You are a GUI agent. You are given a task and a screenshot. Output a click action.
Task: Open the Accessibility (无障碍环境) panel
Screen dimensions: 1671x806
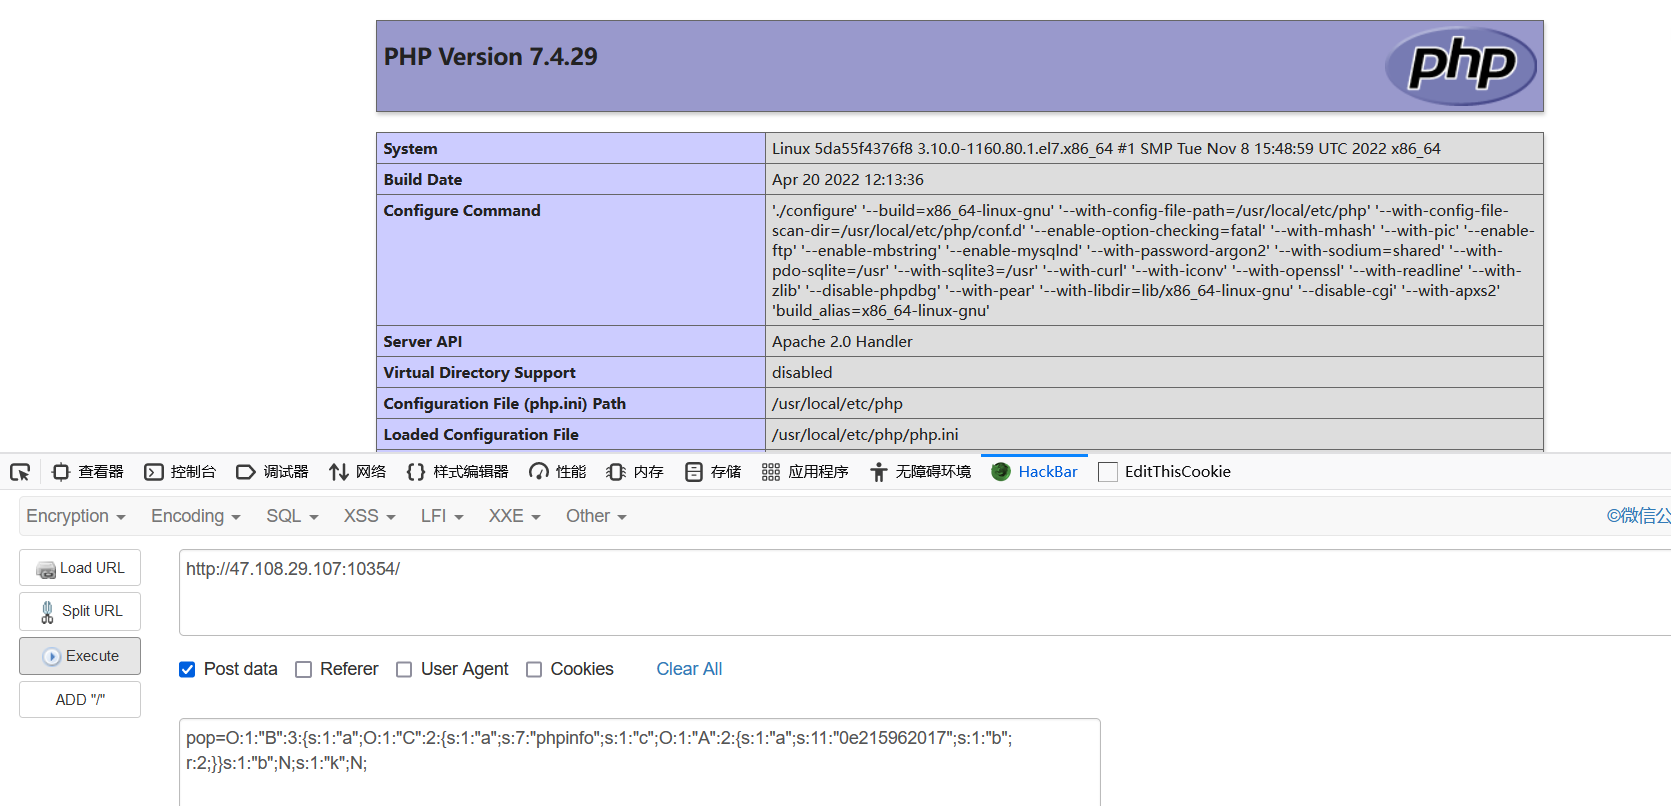pos(920,472)
